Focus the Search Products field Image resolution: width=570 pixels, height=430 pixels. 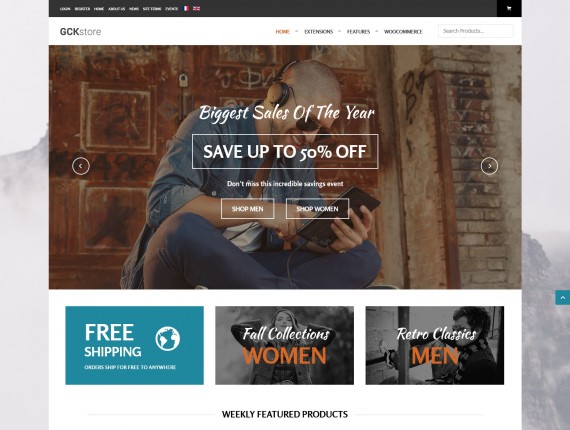coord(475,31)
